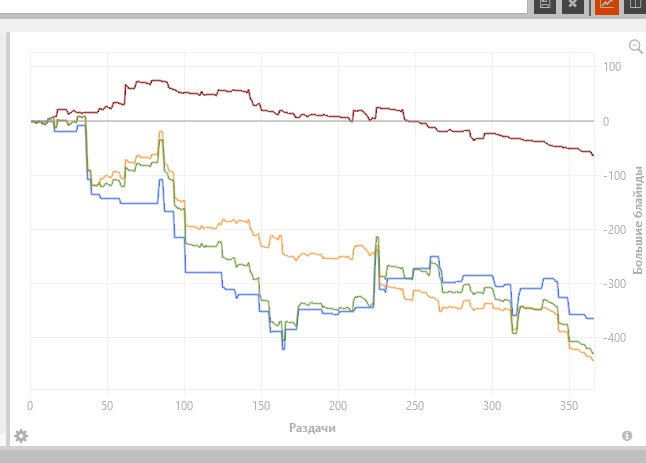Click the "Раздачи" x-axis title
The image size is (646, 463).
(x=312, y=427)
